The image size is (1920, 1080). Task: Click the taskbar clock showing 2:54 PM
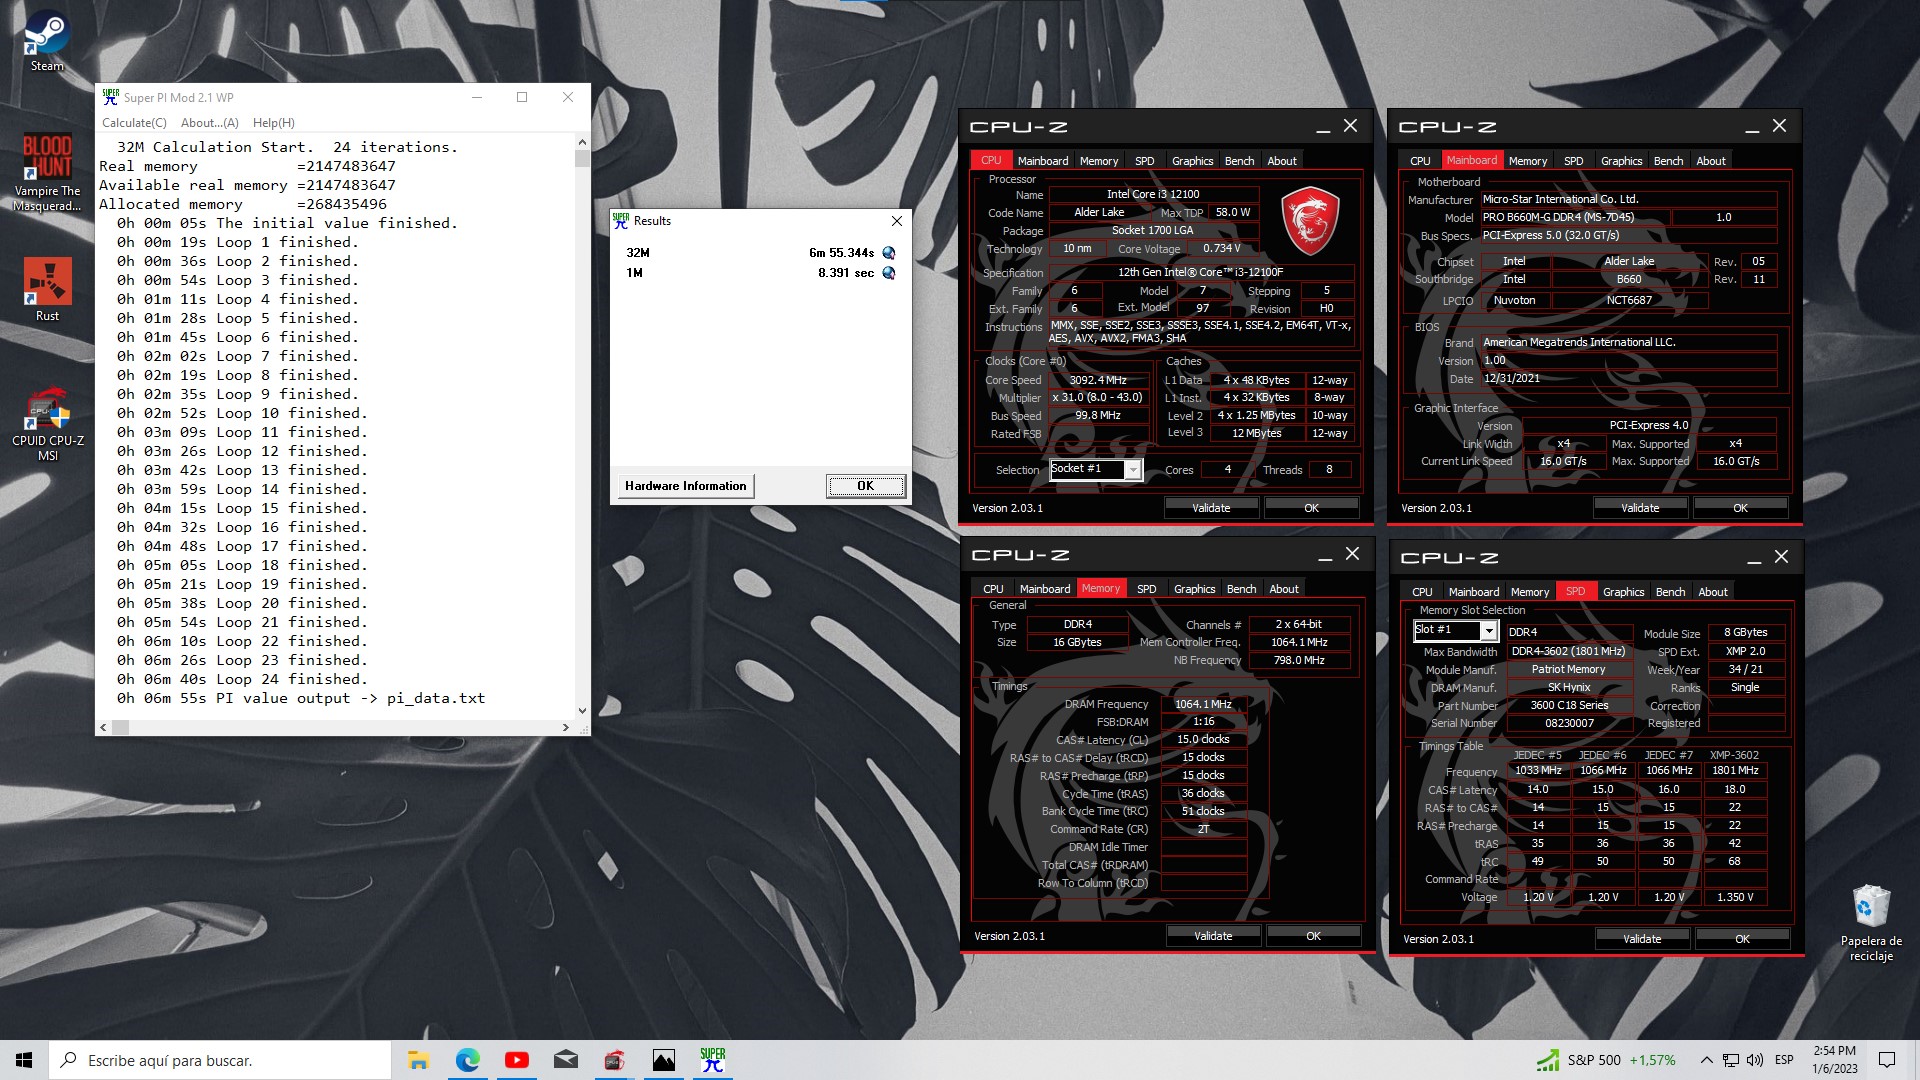click(1834, 1060)
